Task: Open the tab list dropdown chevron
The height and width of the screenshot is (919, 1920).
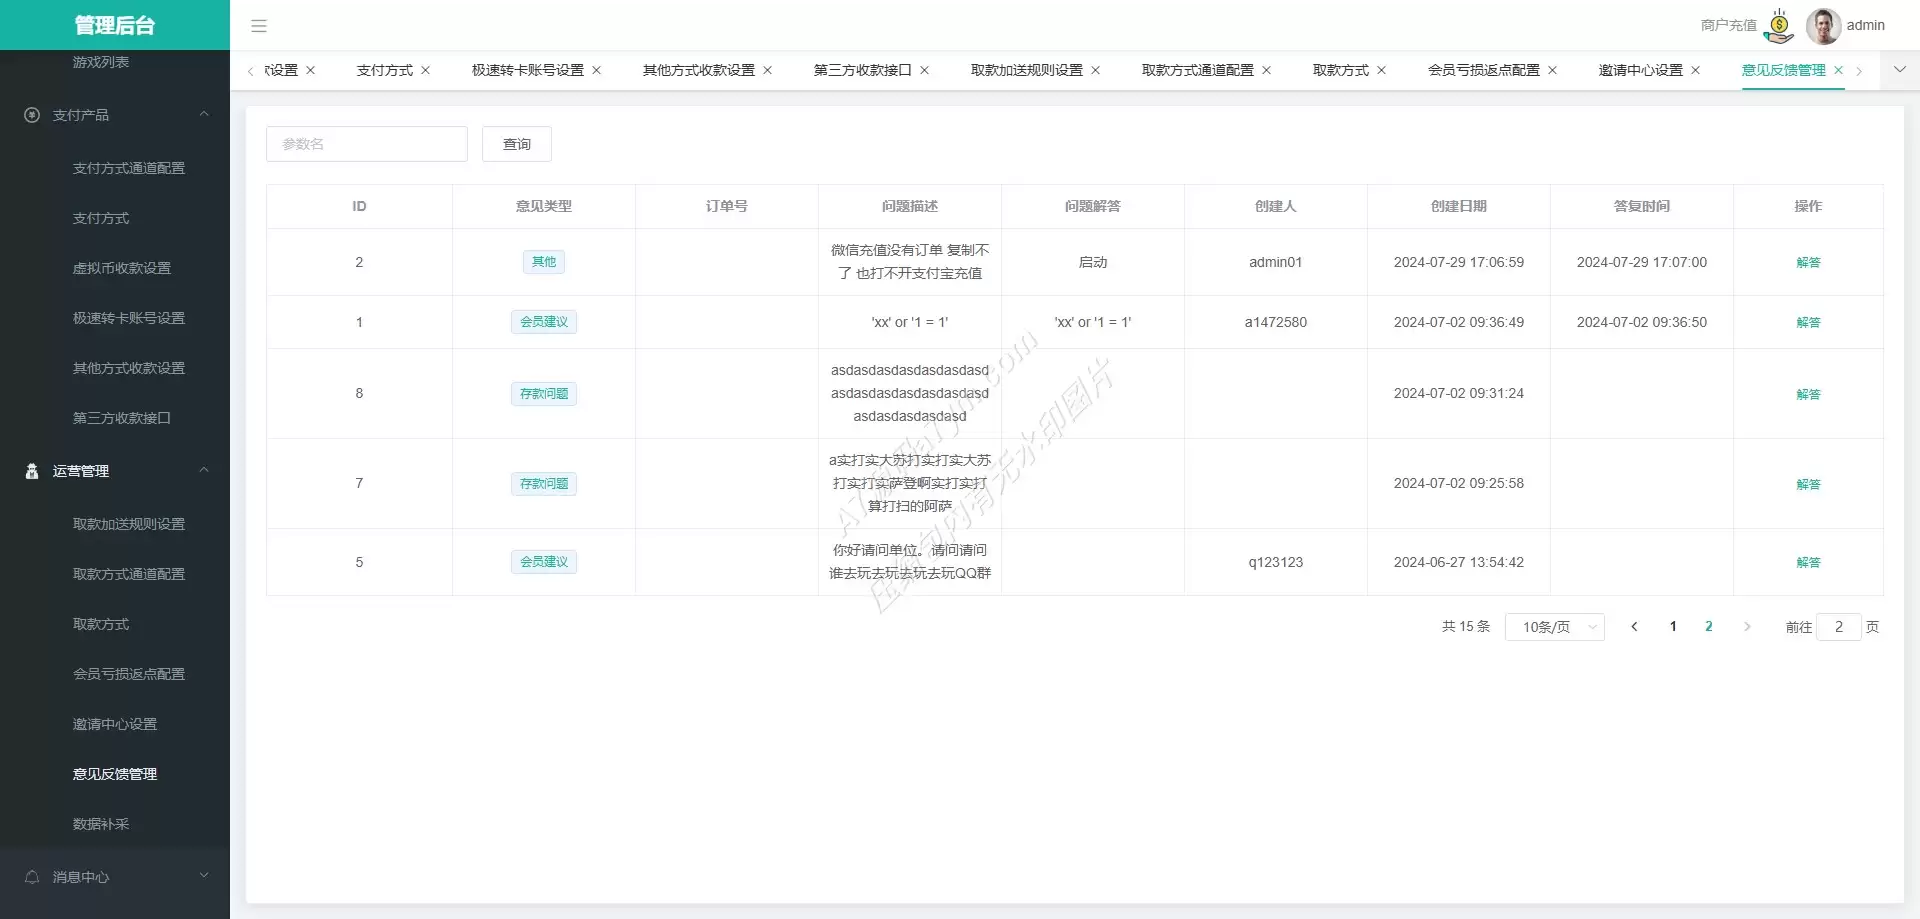Action: coord(1899,70)
